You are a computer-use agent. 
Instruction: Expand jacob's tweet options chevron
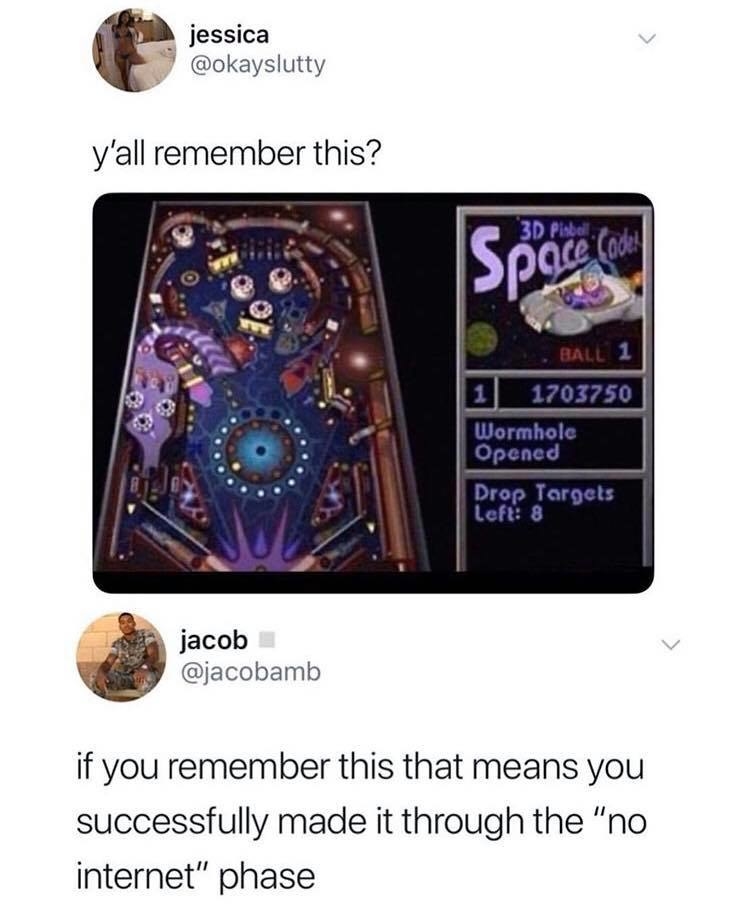point(671,645)
